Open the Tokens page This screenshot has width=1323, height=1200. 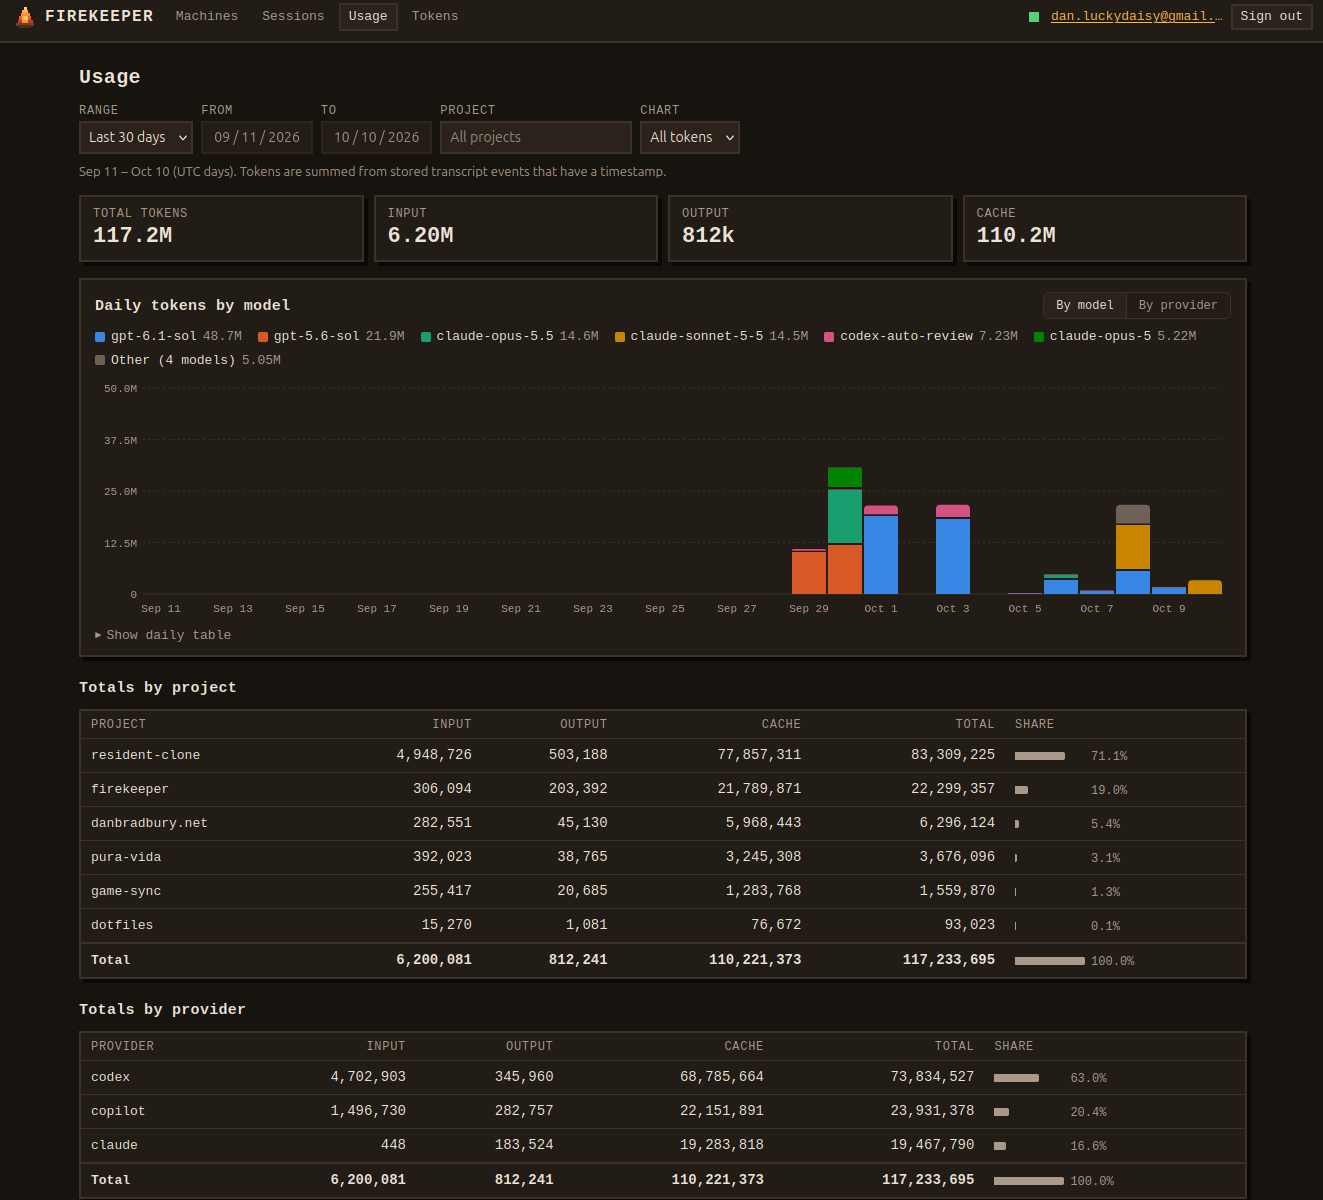pyautogui.click(x=435, y=16)
